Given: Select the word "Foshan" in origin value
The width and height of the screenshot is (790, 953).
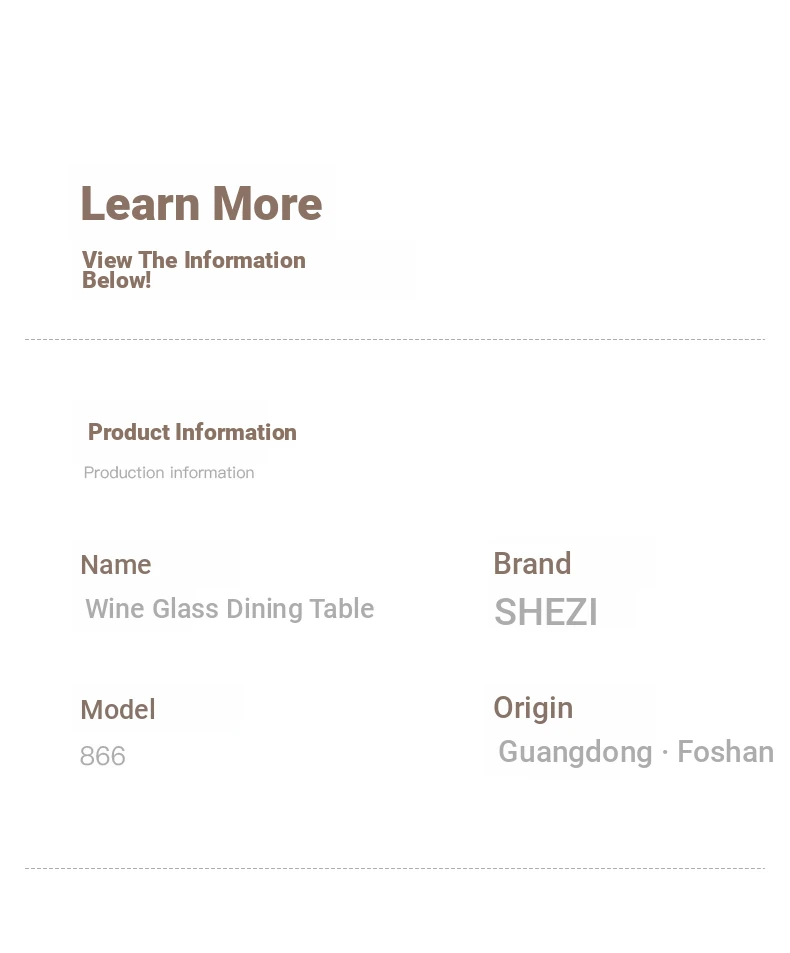Looking at the screenshot, I should point(726,752).
